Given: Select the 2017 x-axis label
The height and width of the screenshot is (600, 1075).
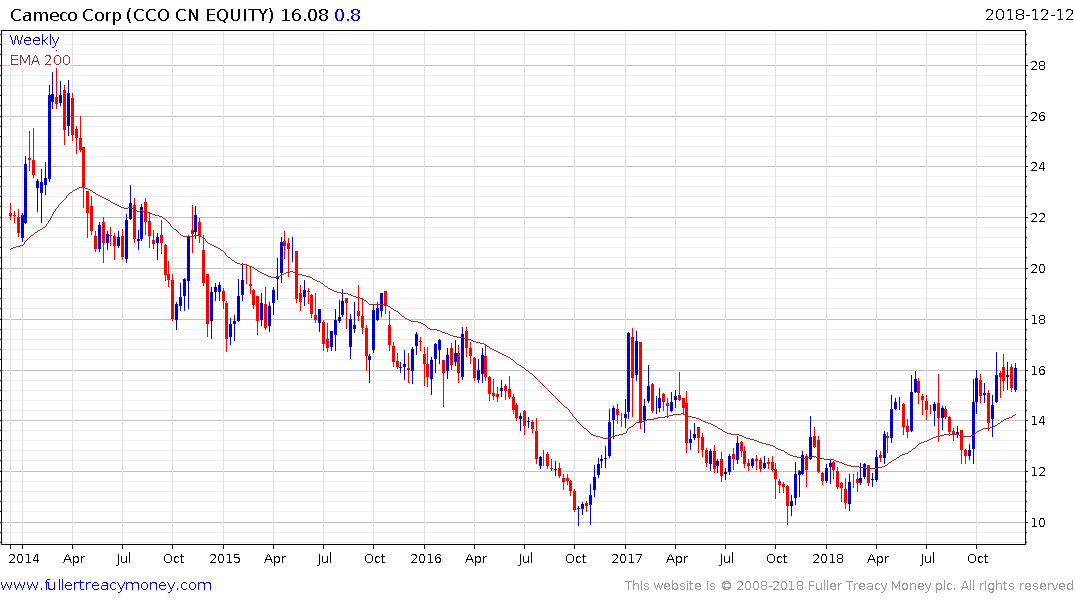Looking at the screenshot, I should [626, 558].
